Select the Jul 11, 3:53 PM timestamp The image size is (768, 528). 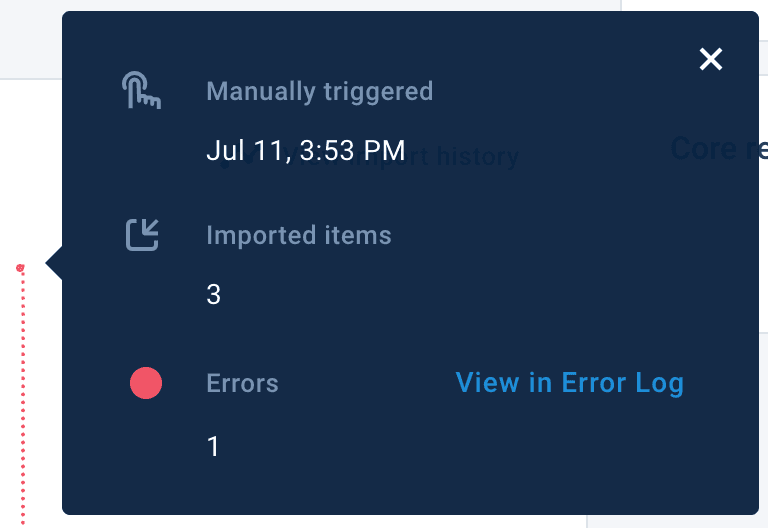coord(305,151)
